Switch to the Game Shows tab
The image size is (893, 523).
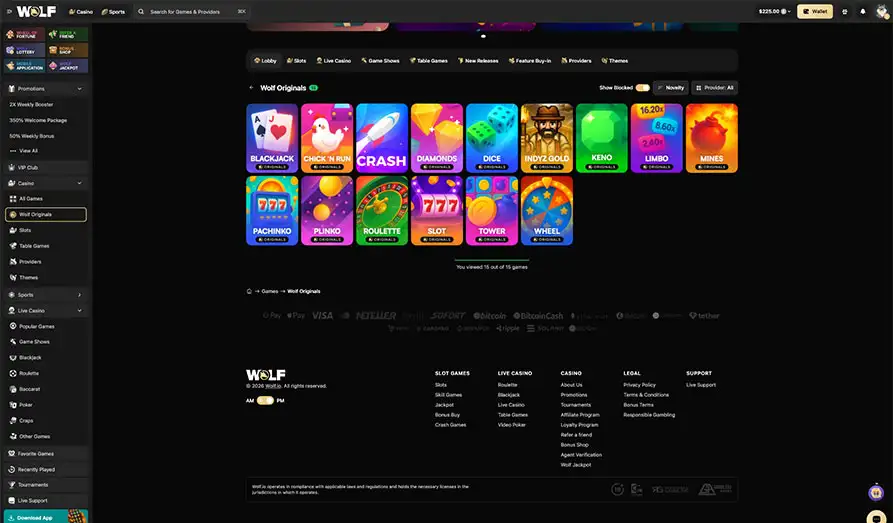tap(380, 61)
